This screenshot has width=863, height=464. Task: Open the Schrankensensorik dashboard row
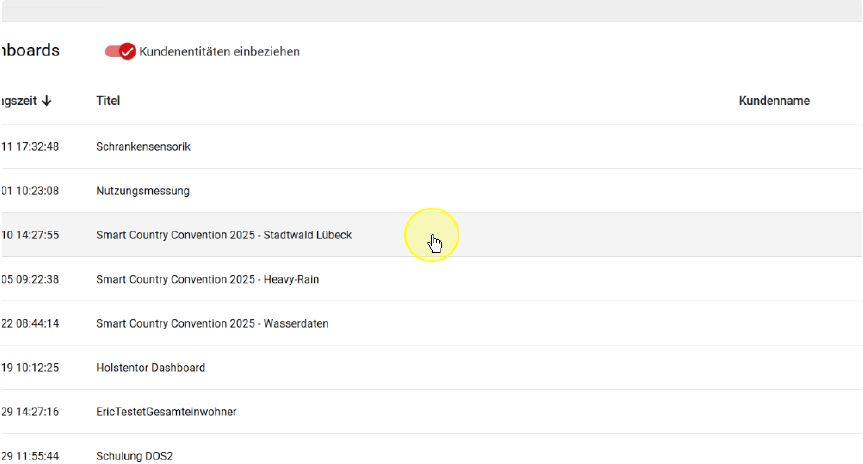coord(143,147)
